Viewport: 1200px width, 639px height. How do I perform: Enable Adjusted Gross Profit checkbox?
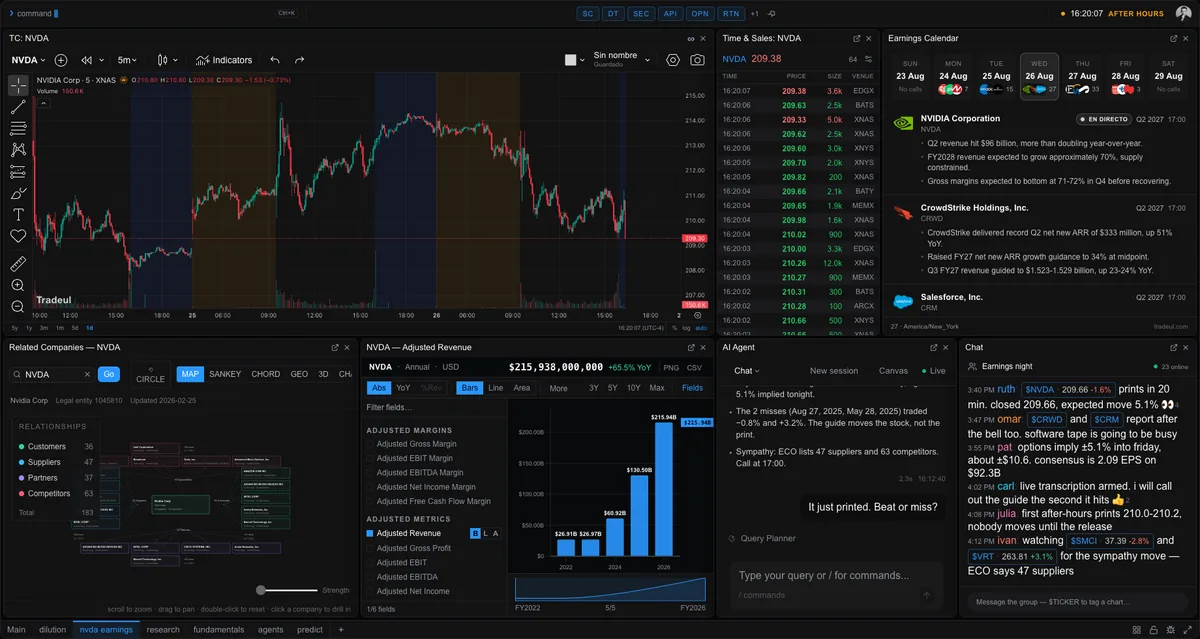[370, 548]
